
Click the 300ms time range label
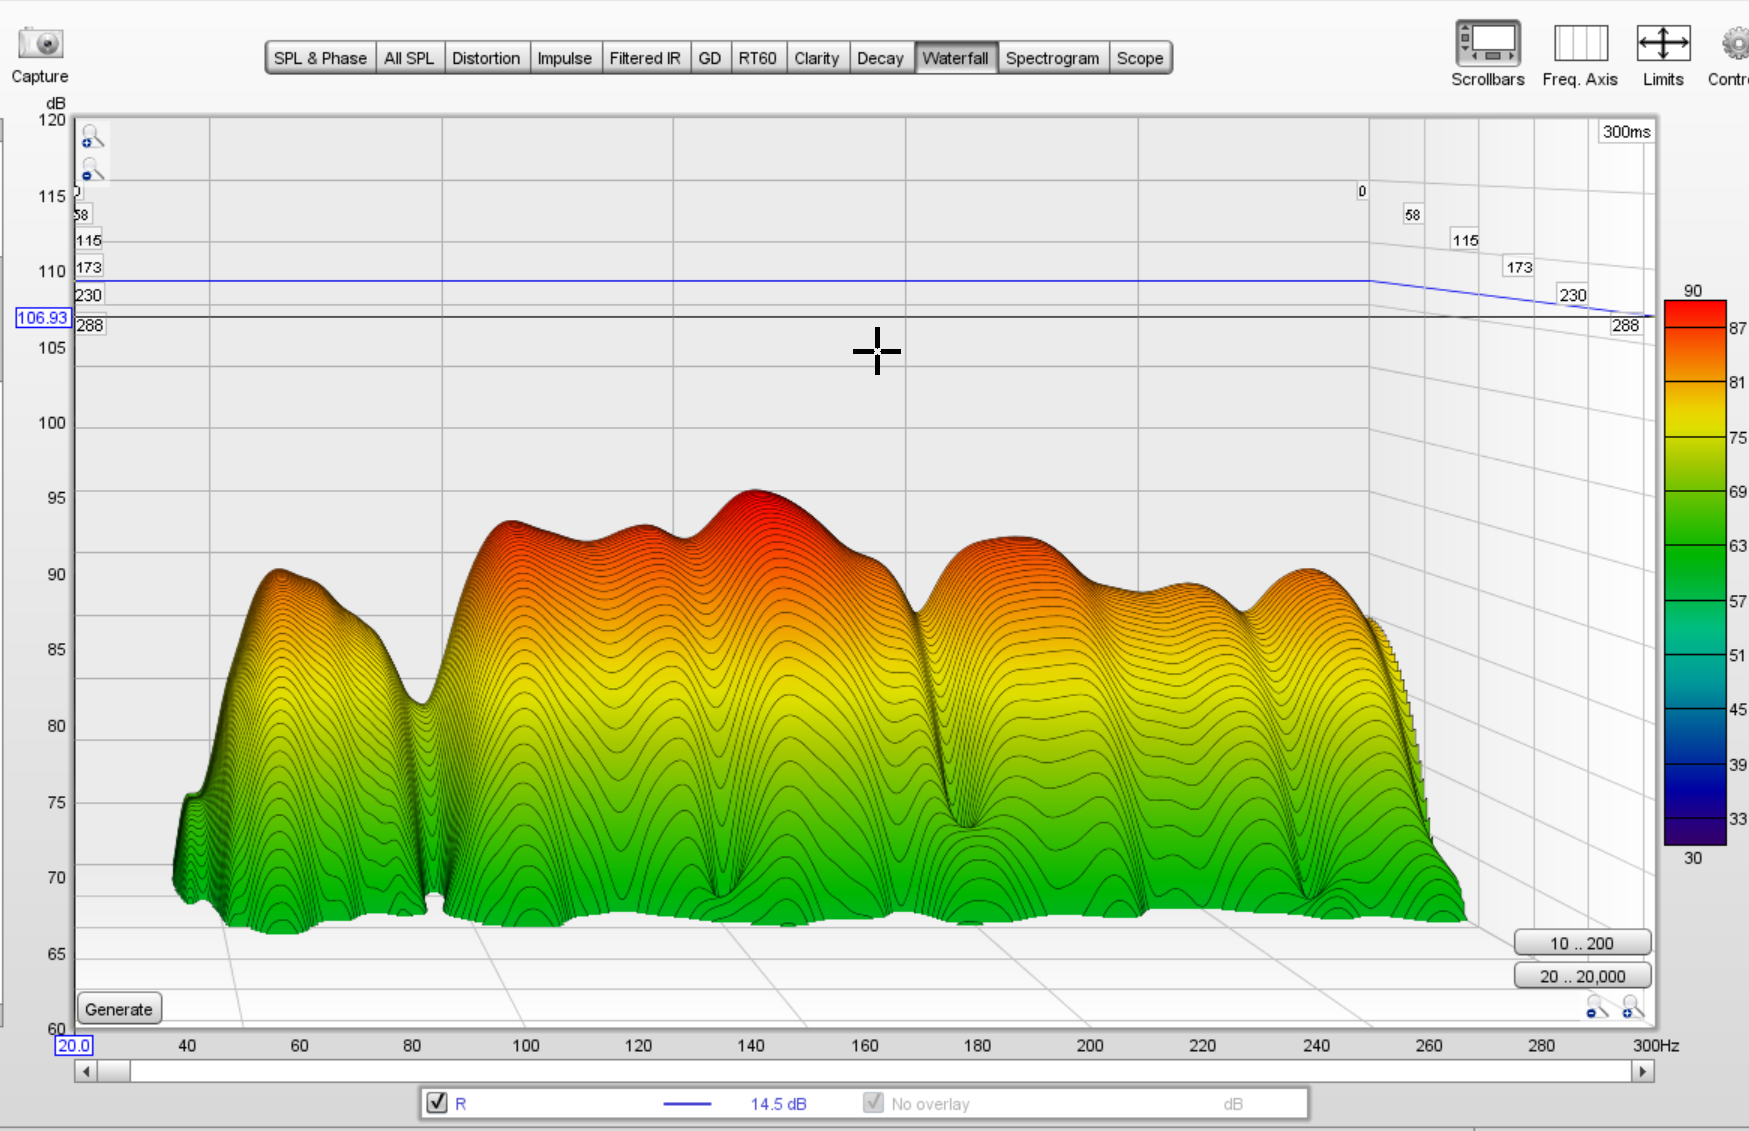(x=1626, y=132)
